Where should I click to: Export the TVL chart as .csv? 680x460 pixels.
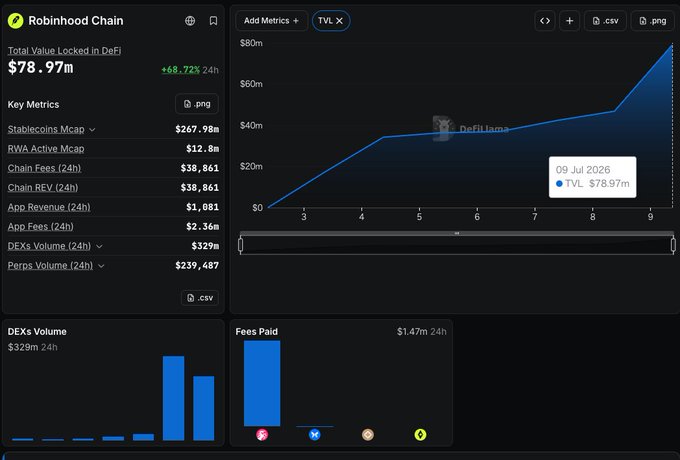pos(605,20)
